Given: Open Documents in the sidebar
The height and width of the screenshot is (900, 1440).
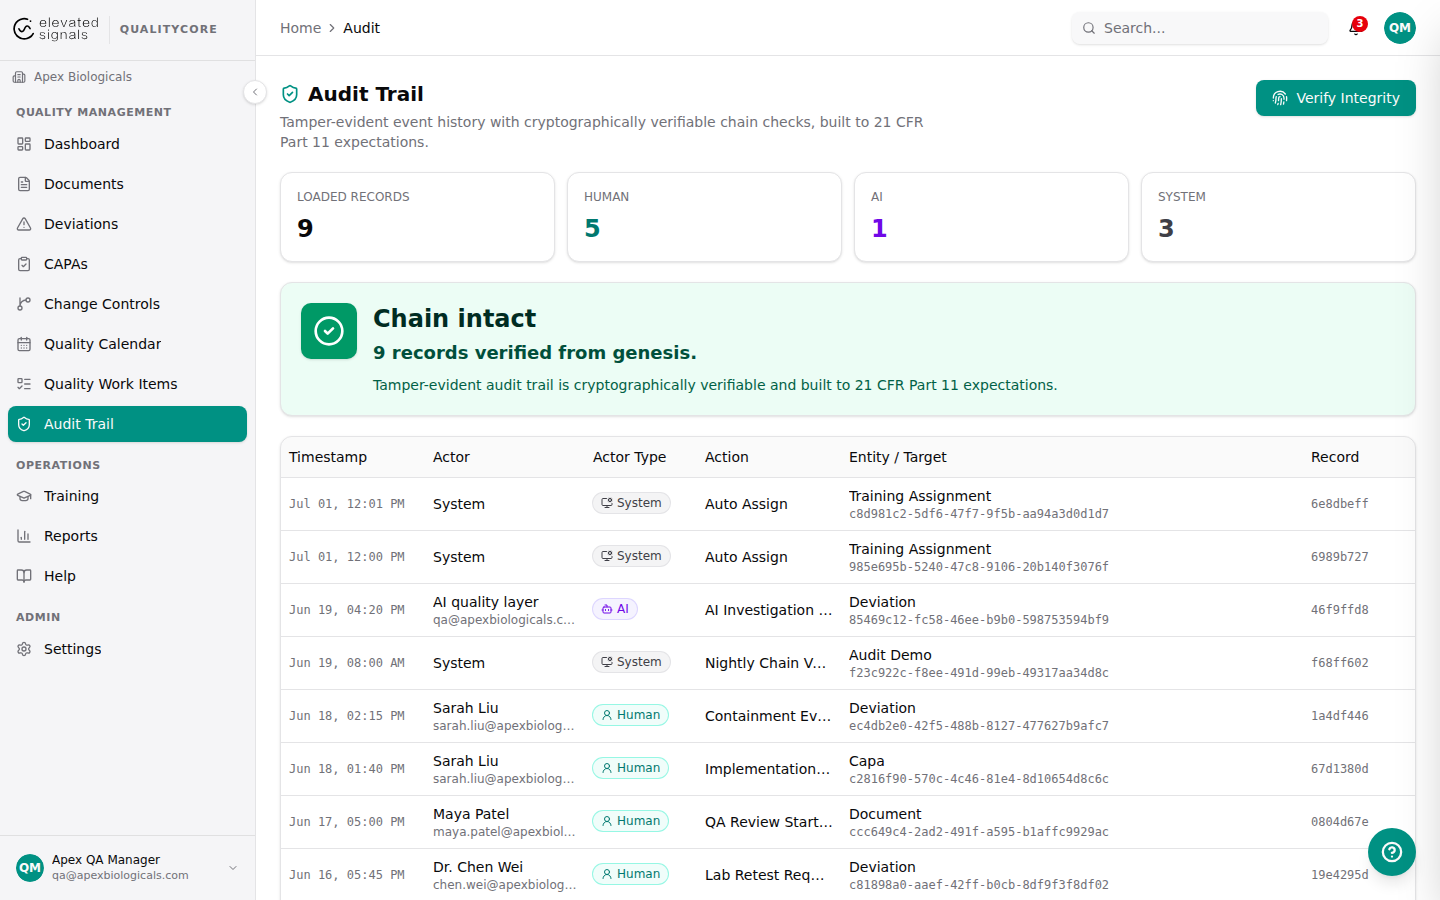Looking at the screenshot, I should 127,184.
